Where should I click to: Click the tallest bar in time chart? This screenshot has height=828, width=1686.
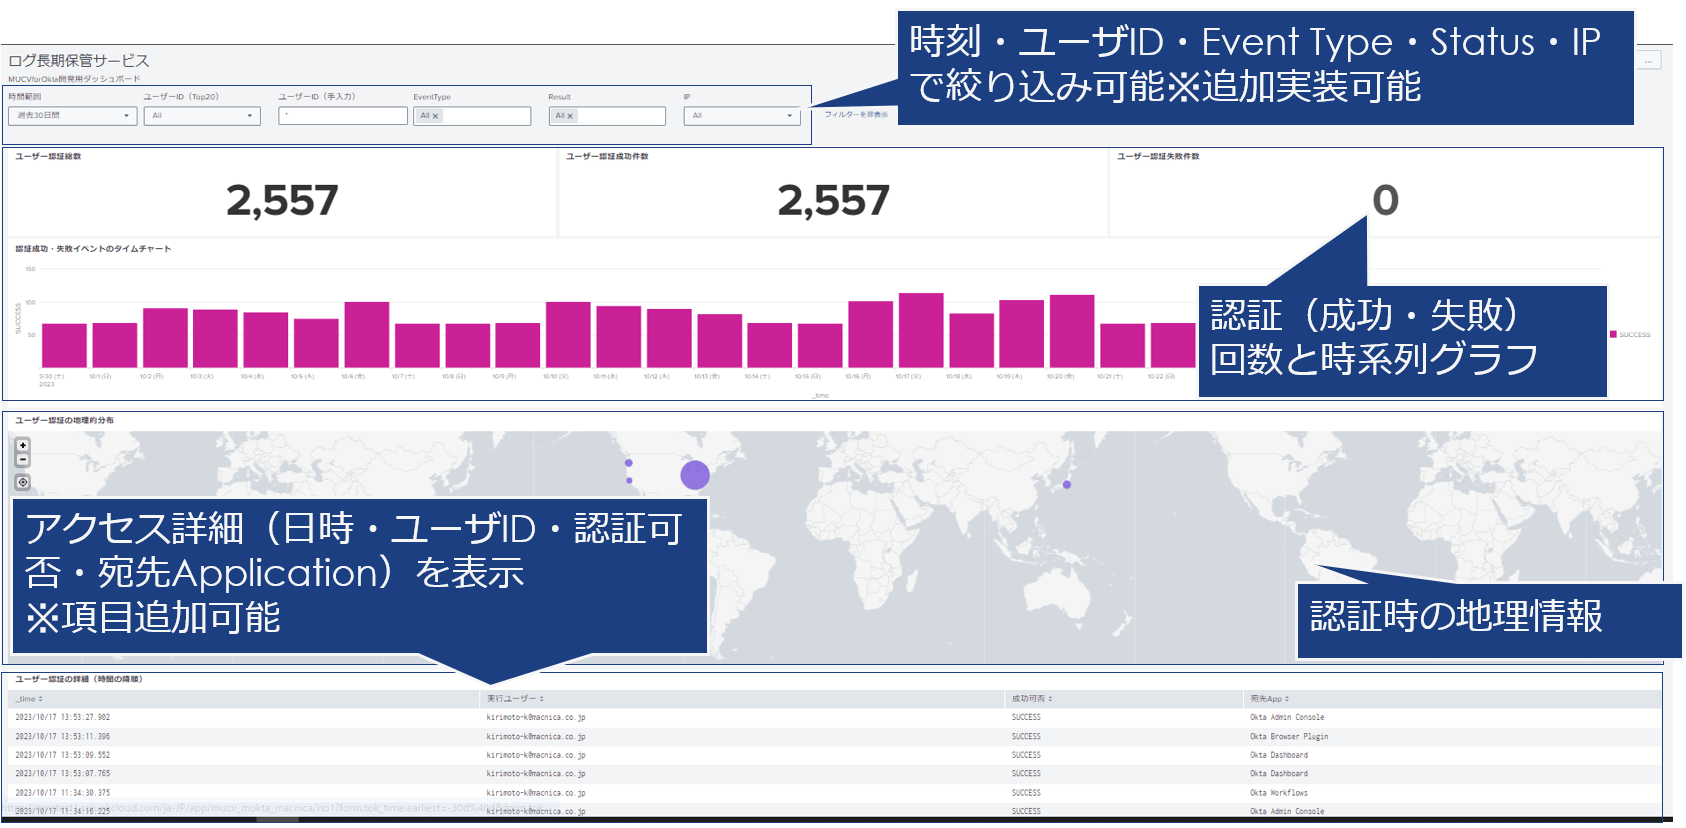pos(921,330)
